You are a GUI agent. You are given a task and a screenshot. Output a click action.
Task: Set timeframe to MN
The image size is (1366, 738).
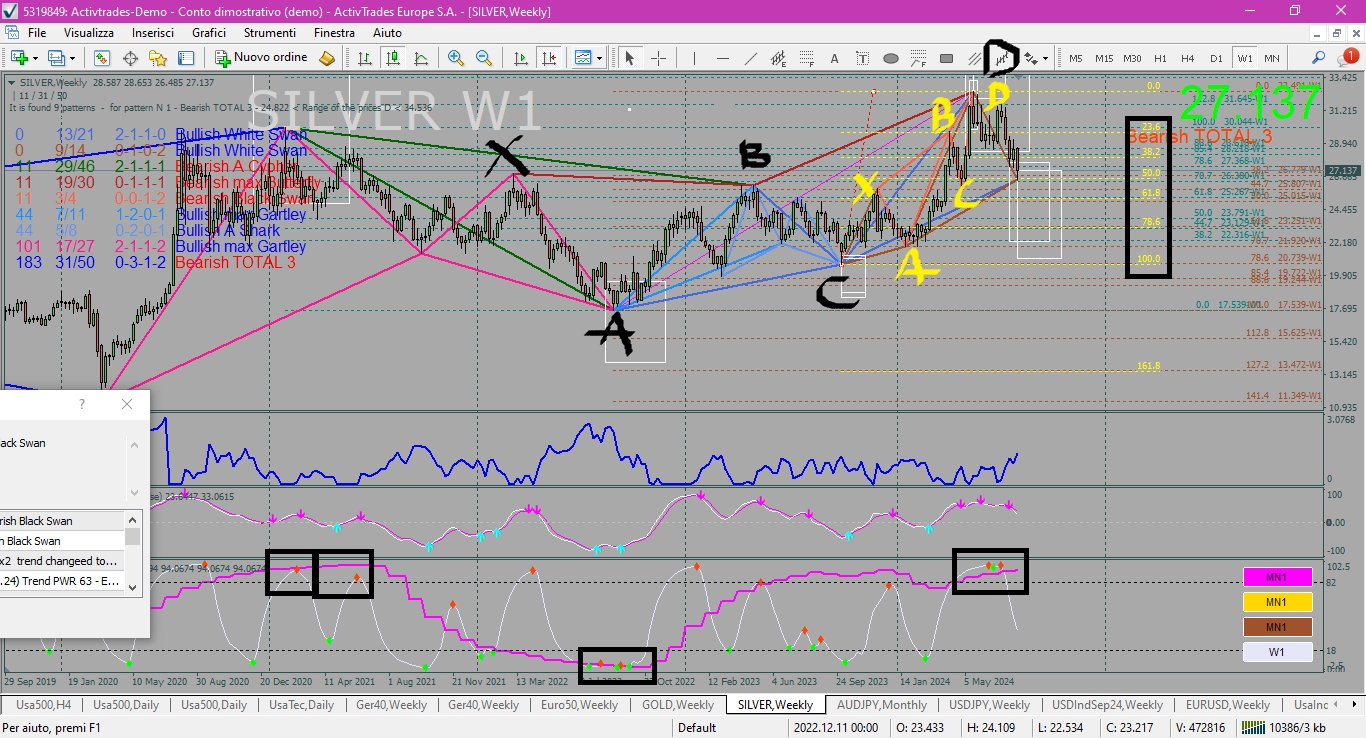[1272, 58]
